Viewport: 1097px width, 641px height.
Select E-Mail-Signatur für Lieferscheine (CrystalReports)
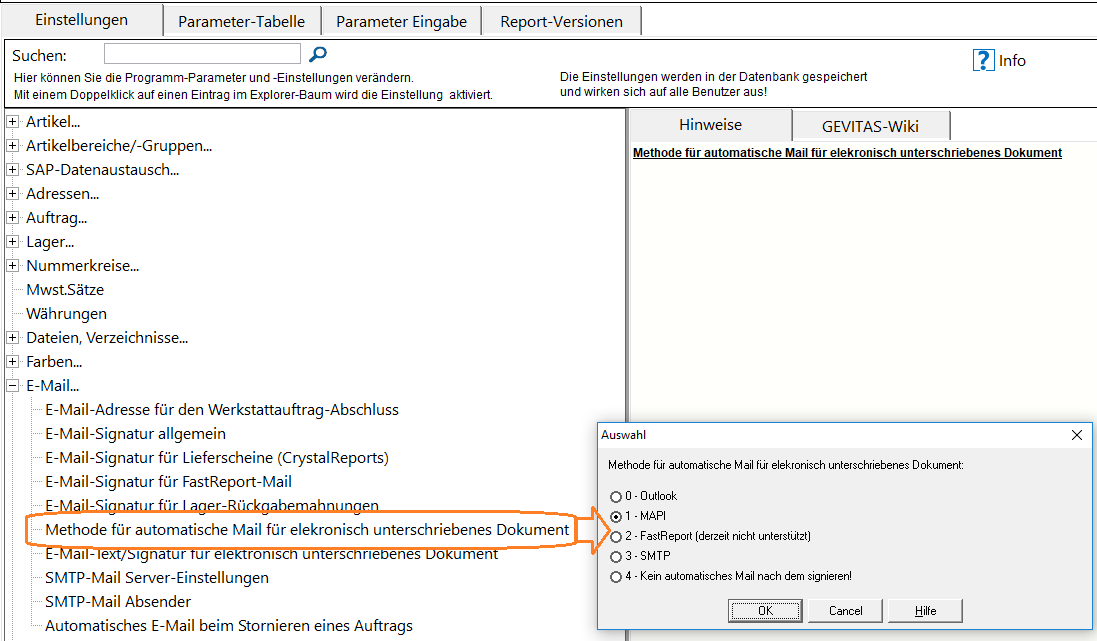coord(217,458)
